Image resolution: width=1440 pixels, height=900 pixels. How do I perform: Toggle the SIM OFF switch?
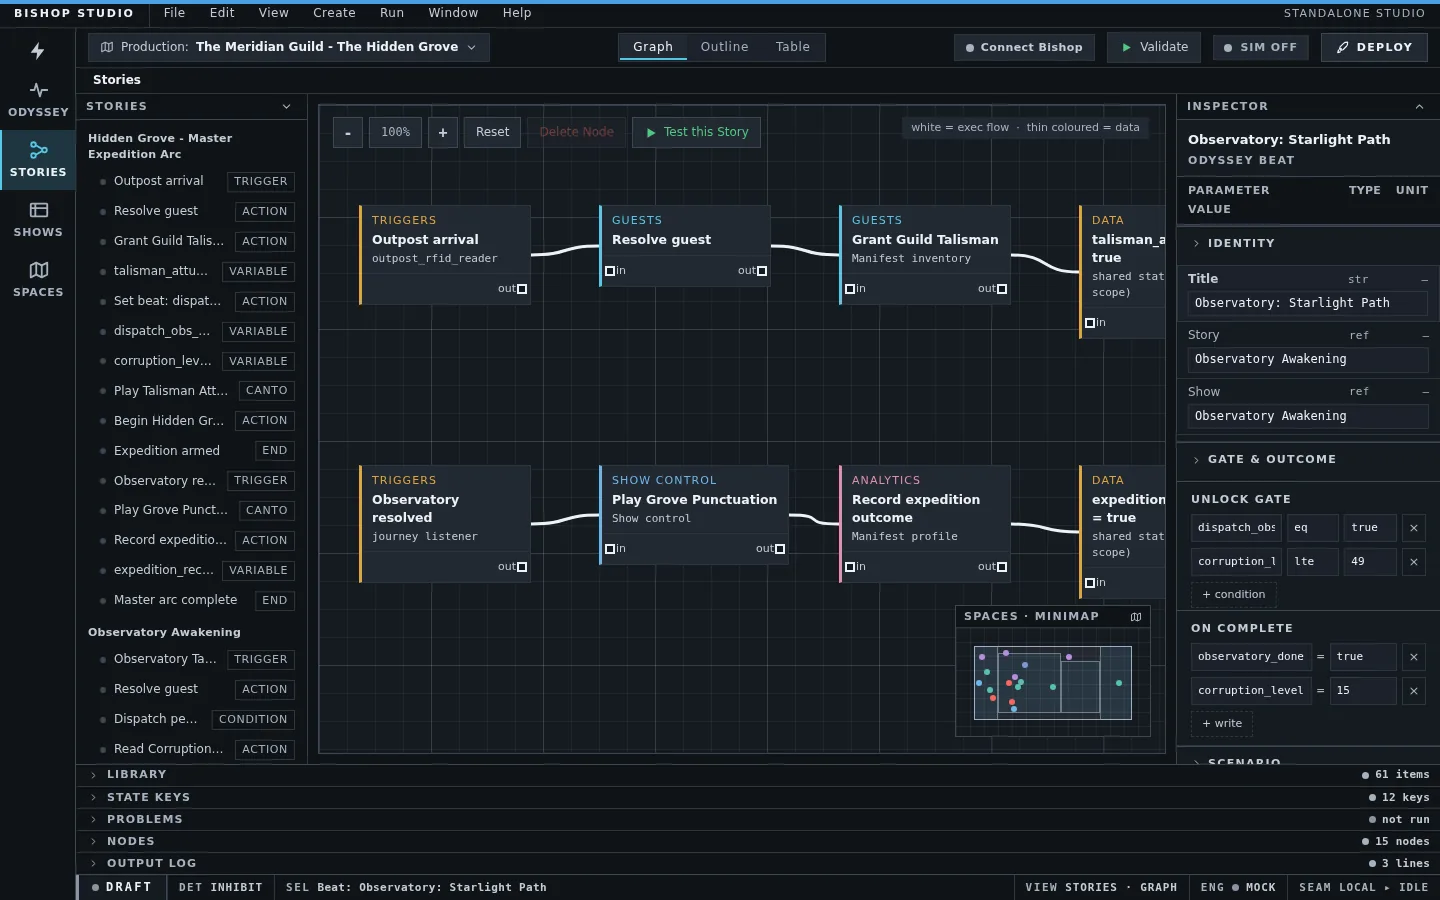click(x=1261, y=47)
